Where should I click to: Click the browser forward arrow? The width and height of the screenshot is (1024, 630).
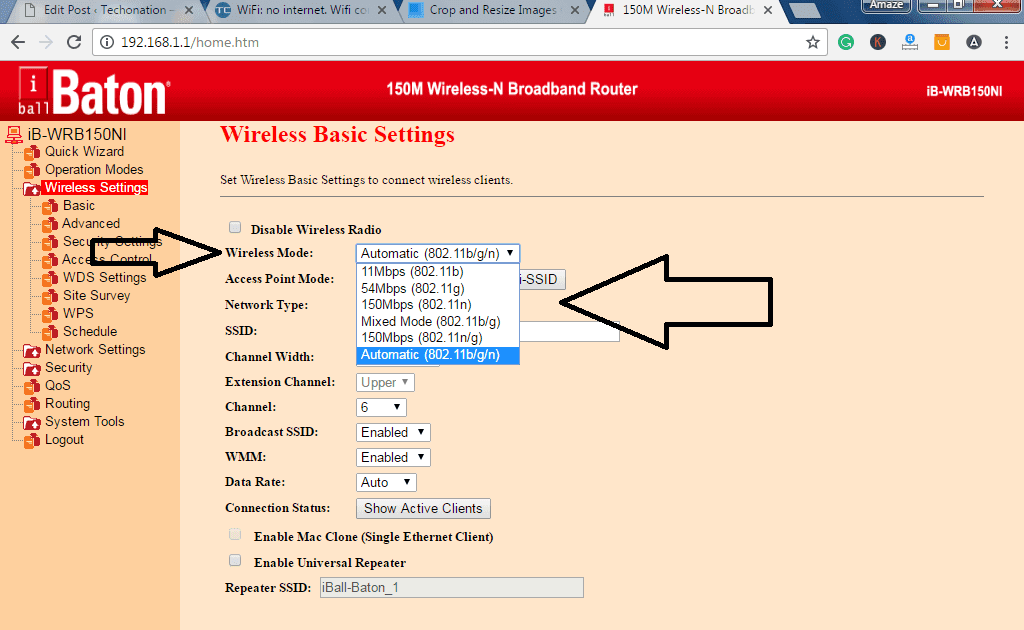coord(46,42)
